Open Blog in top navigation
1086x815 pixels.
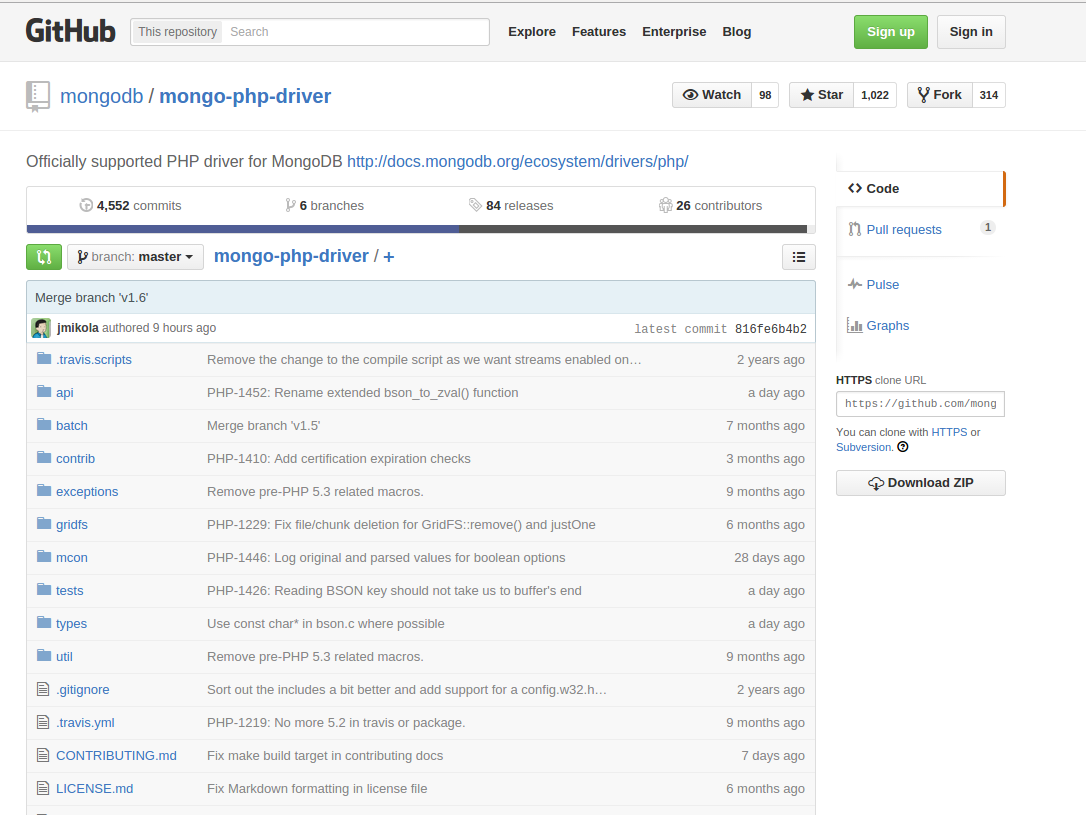736,32
